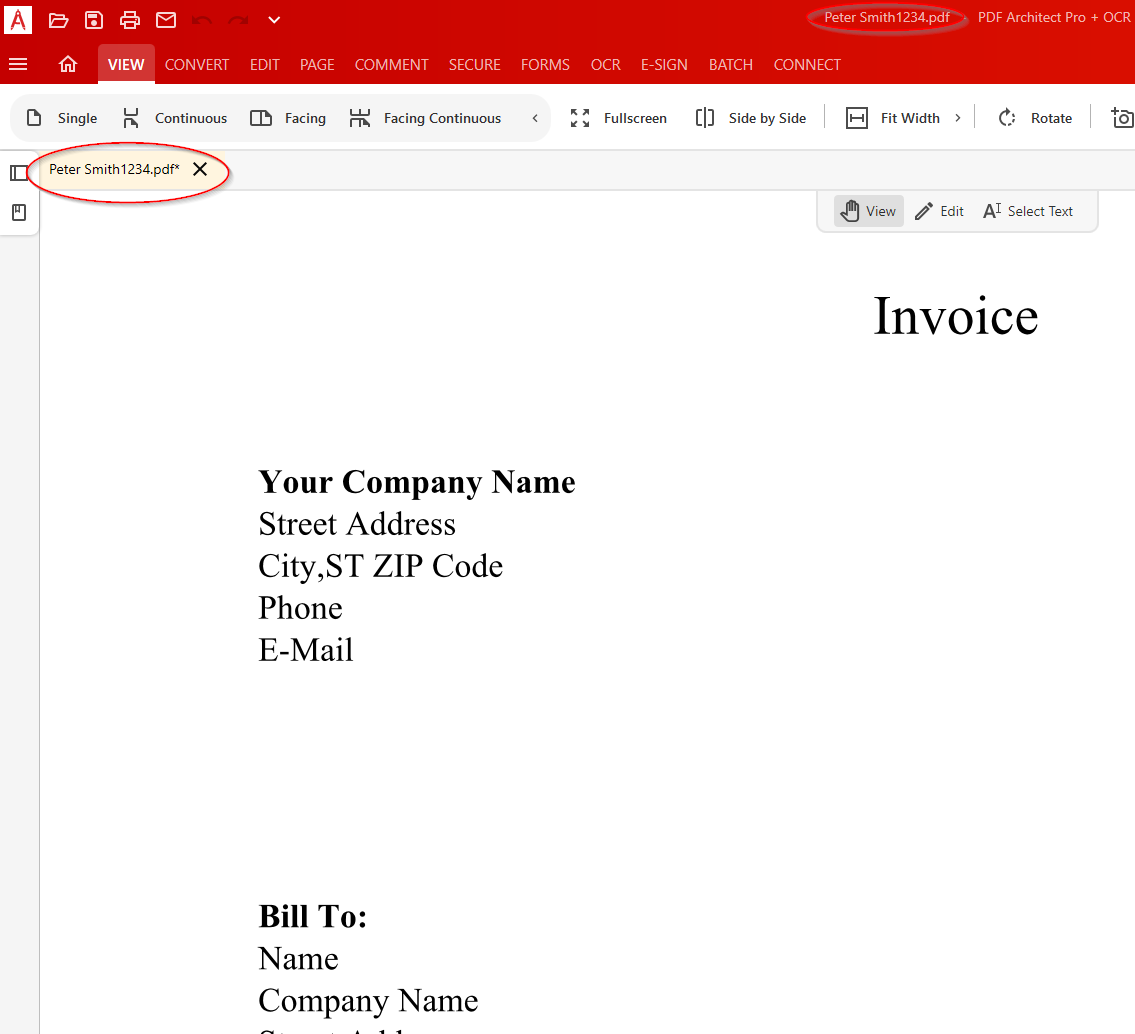Rotate the current page
The width and height of the screenshot is (1135, 1034).
(x=1035, y=117)
